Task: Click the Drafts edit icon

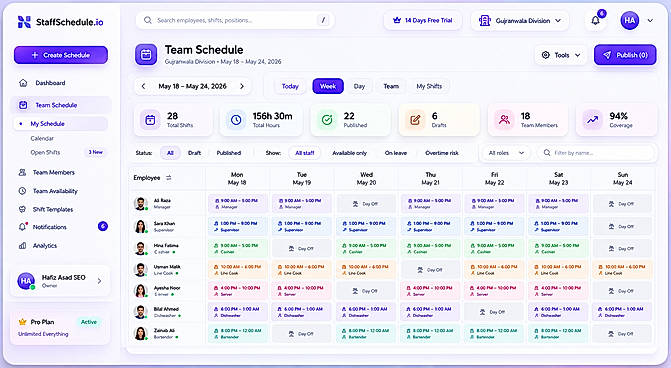Action: point(415,120)
